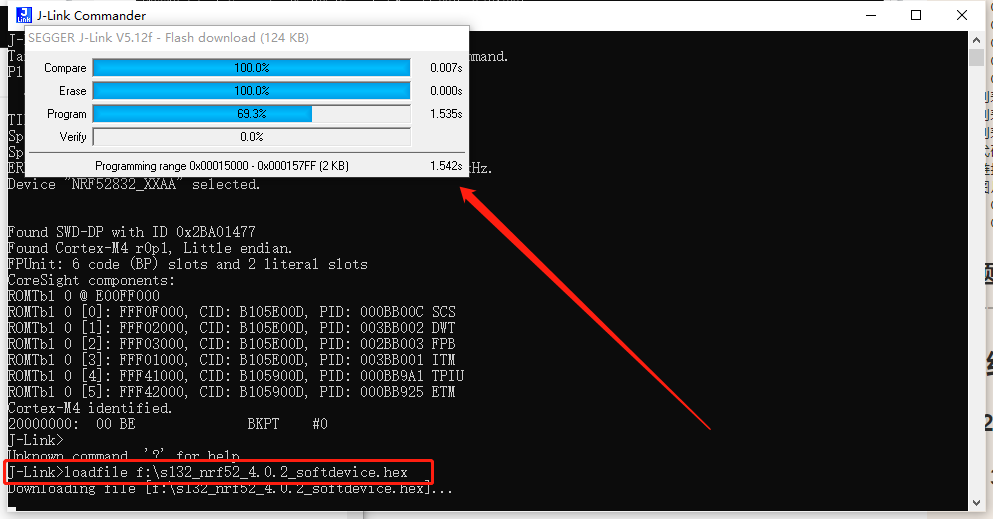Click the 20000000: 00 BE BKPT line
This screenshot has width=993, height=519.
[168, 424]
